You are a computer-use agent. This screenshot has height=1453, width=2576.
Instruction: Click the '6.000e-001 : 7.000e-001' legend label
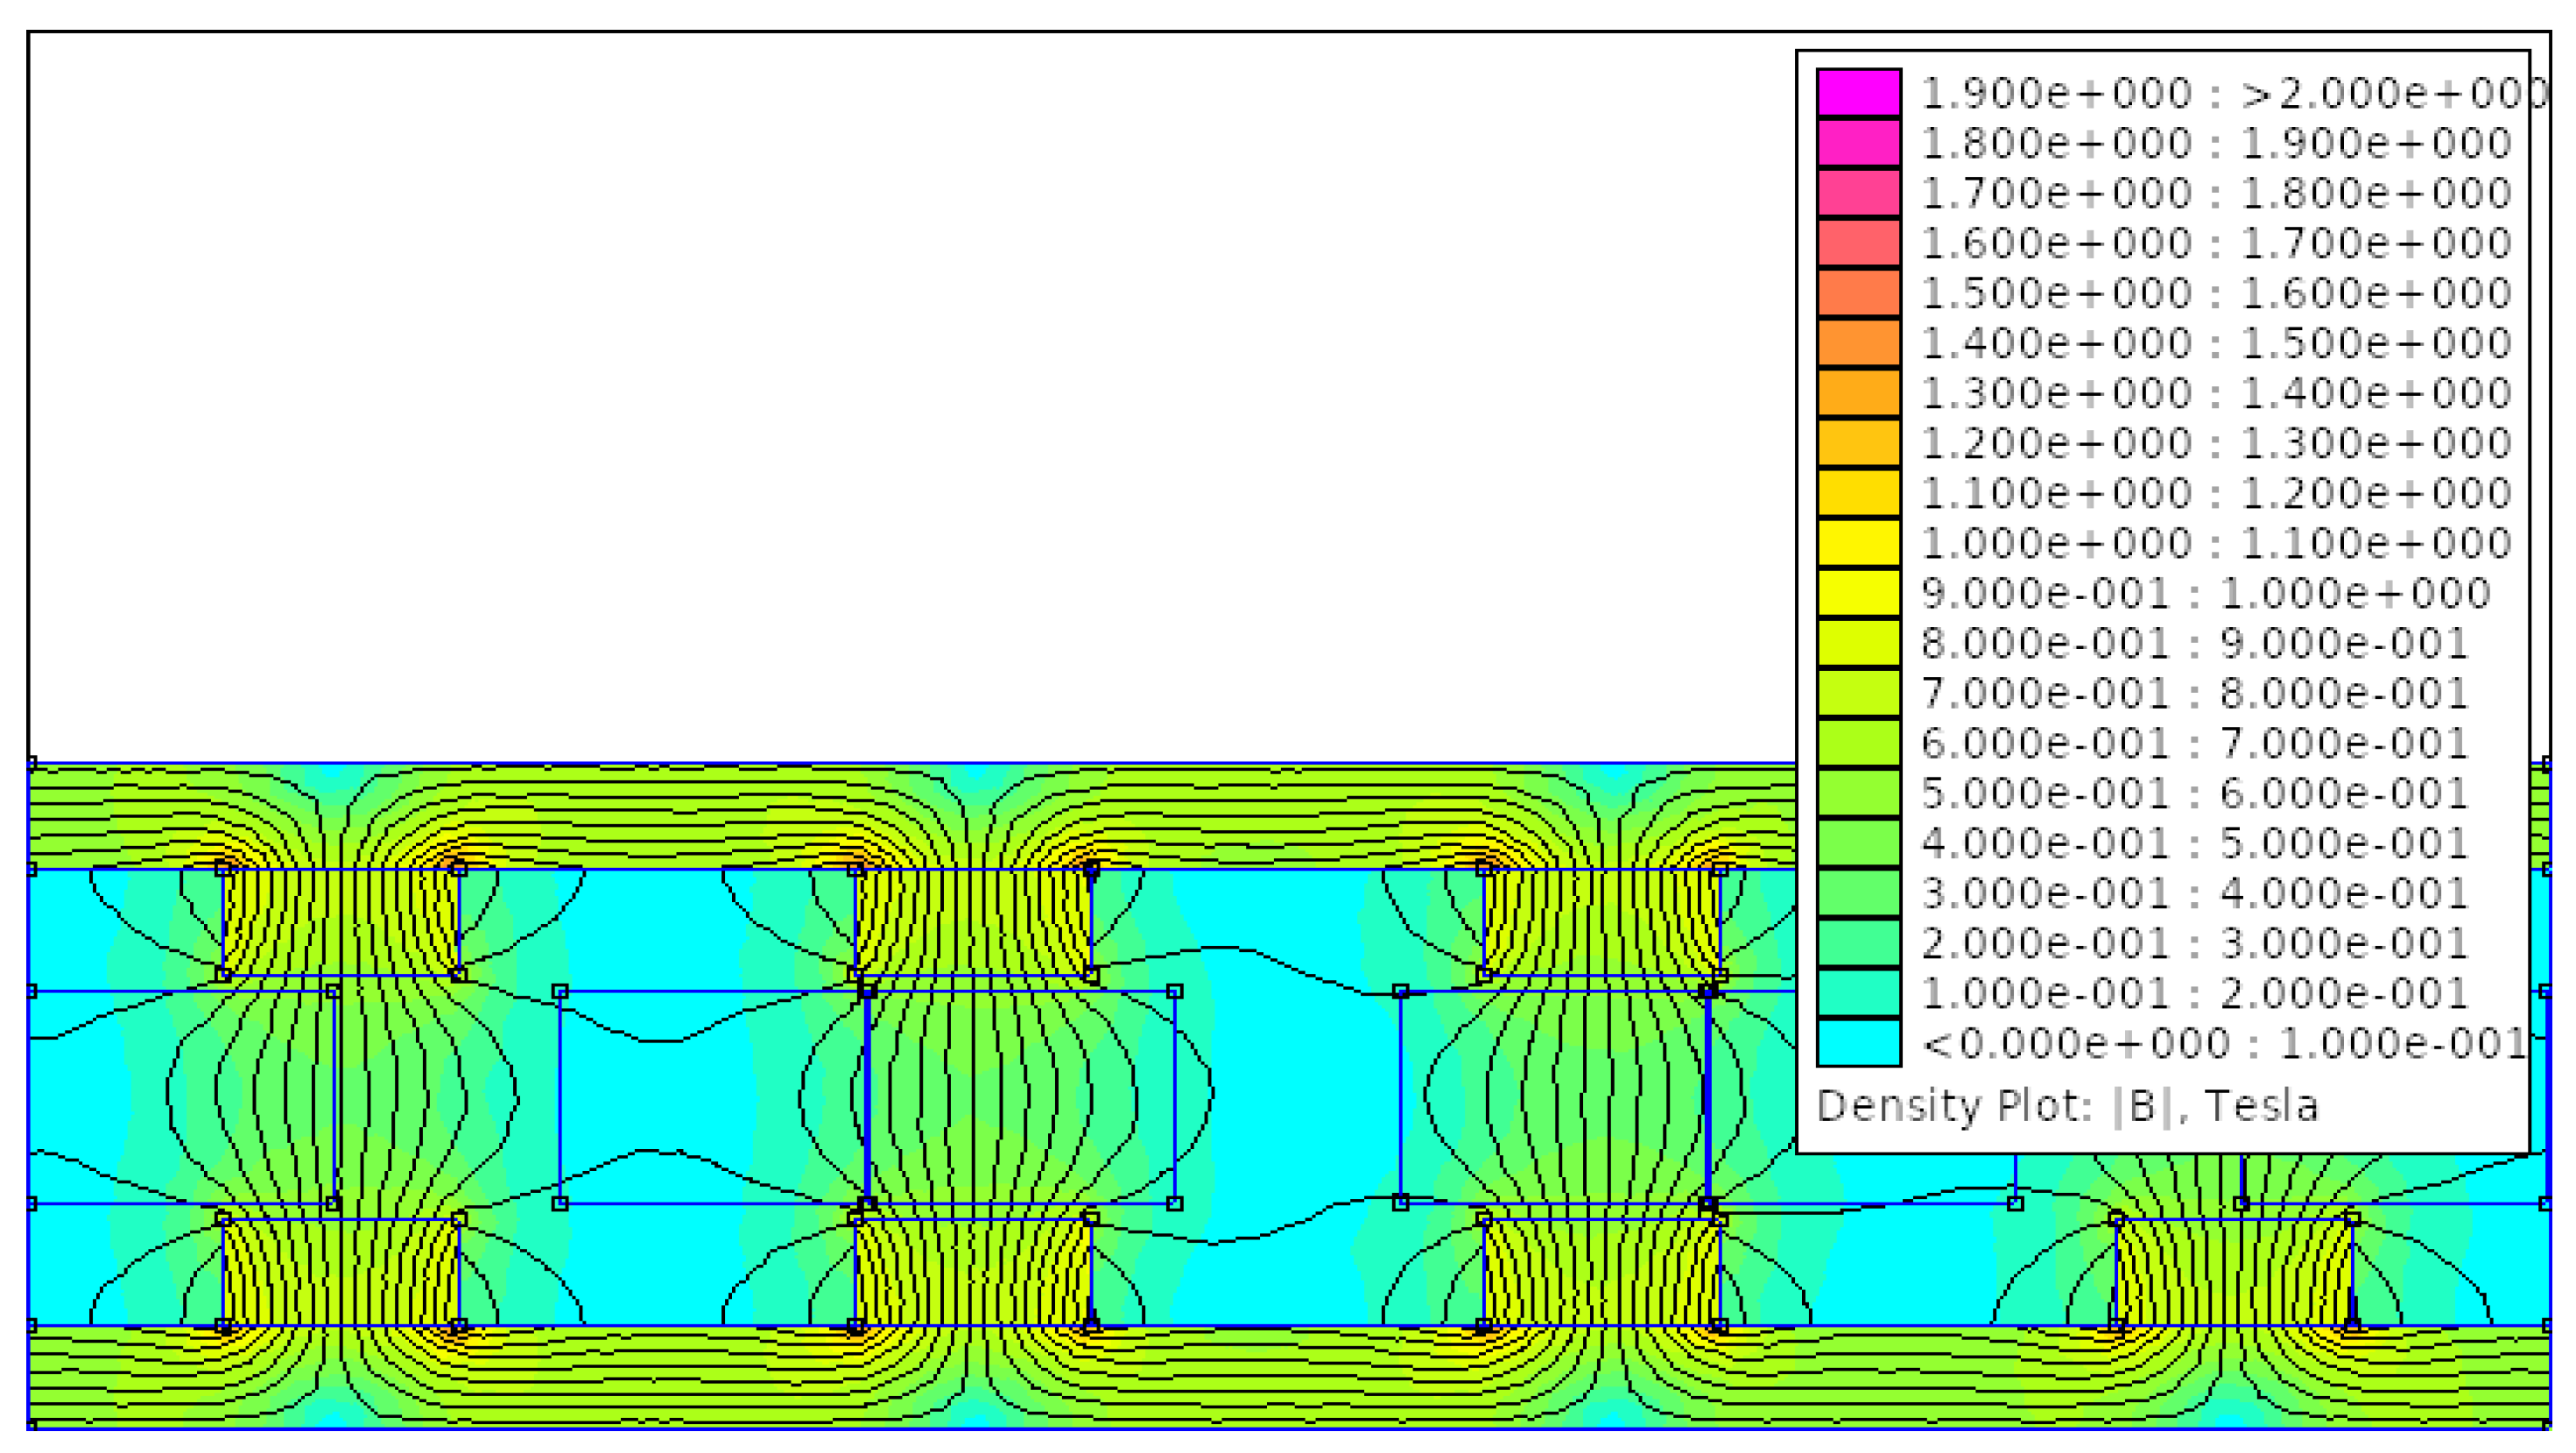tap(2194, 743)
